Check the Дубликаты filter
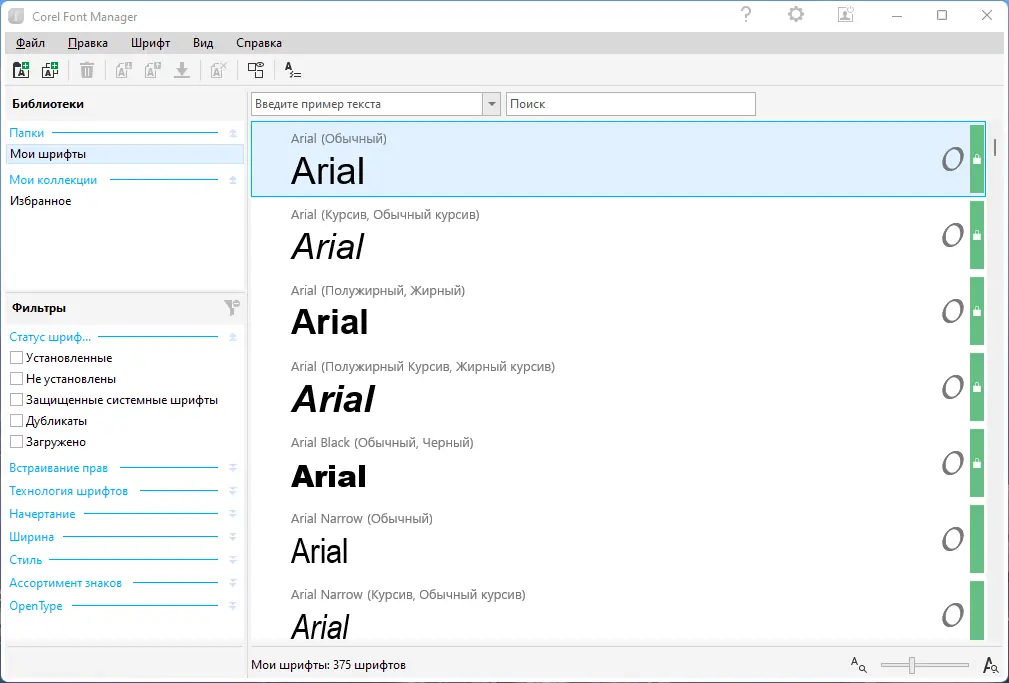 16,420
